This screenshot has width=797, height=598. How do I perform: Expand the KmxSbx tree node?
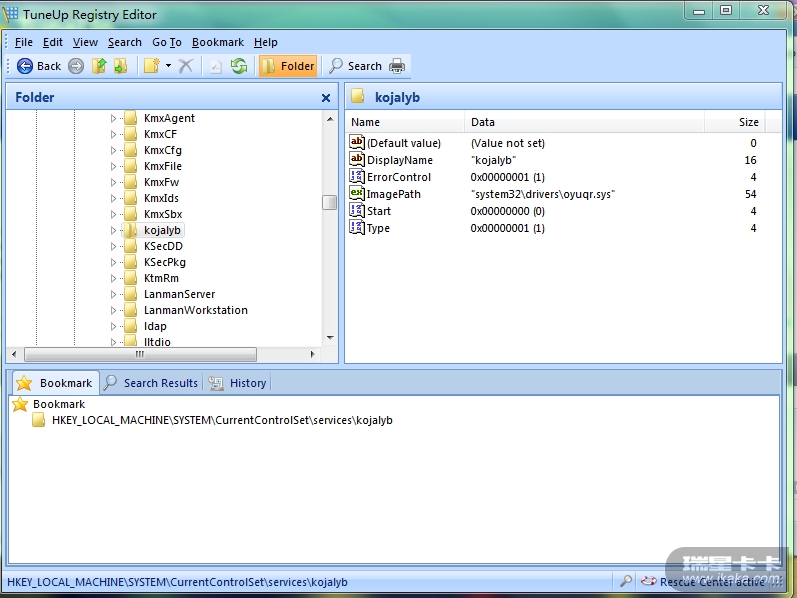[x=113, y=214]
